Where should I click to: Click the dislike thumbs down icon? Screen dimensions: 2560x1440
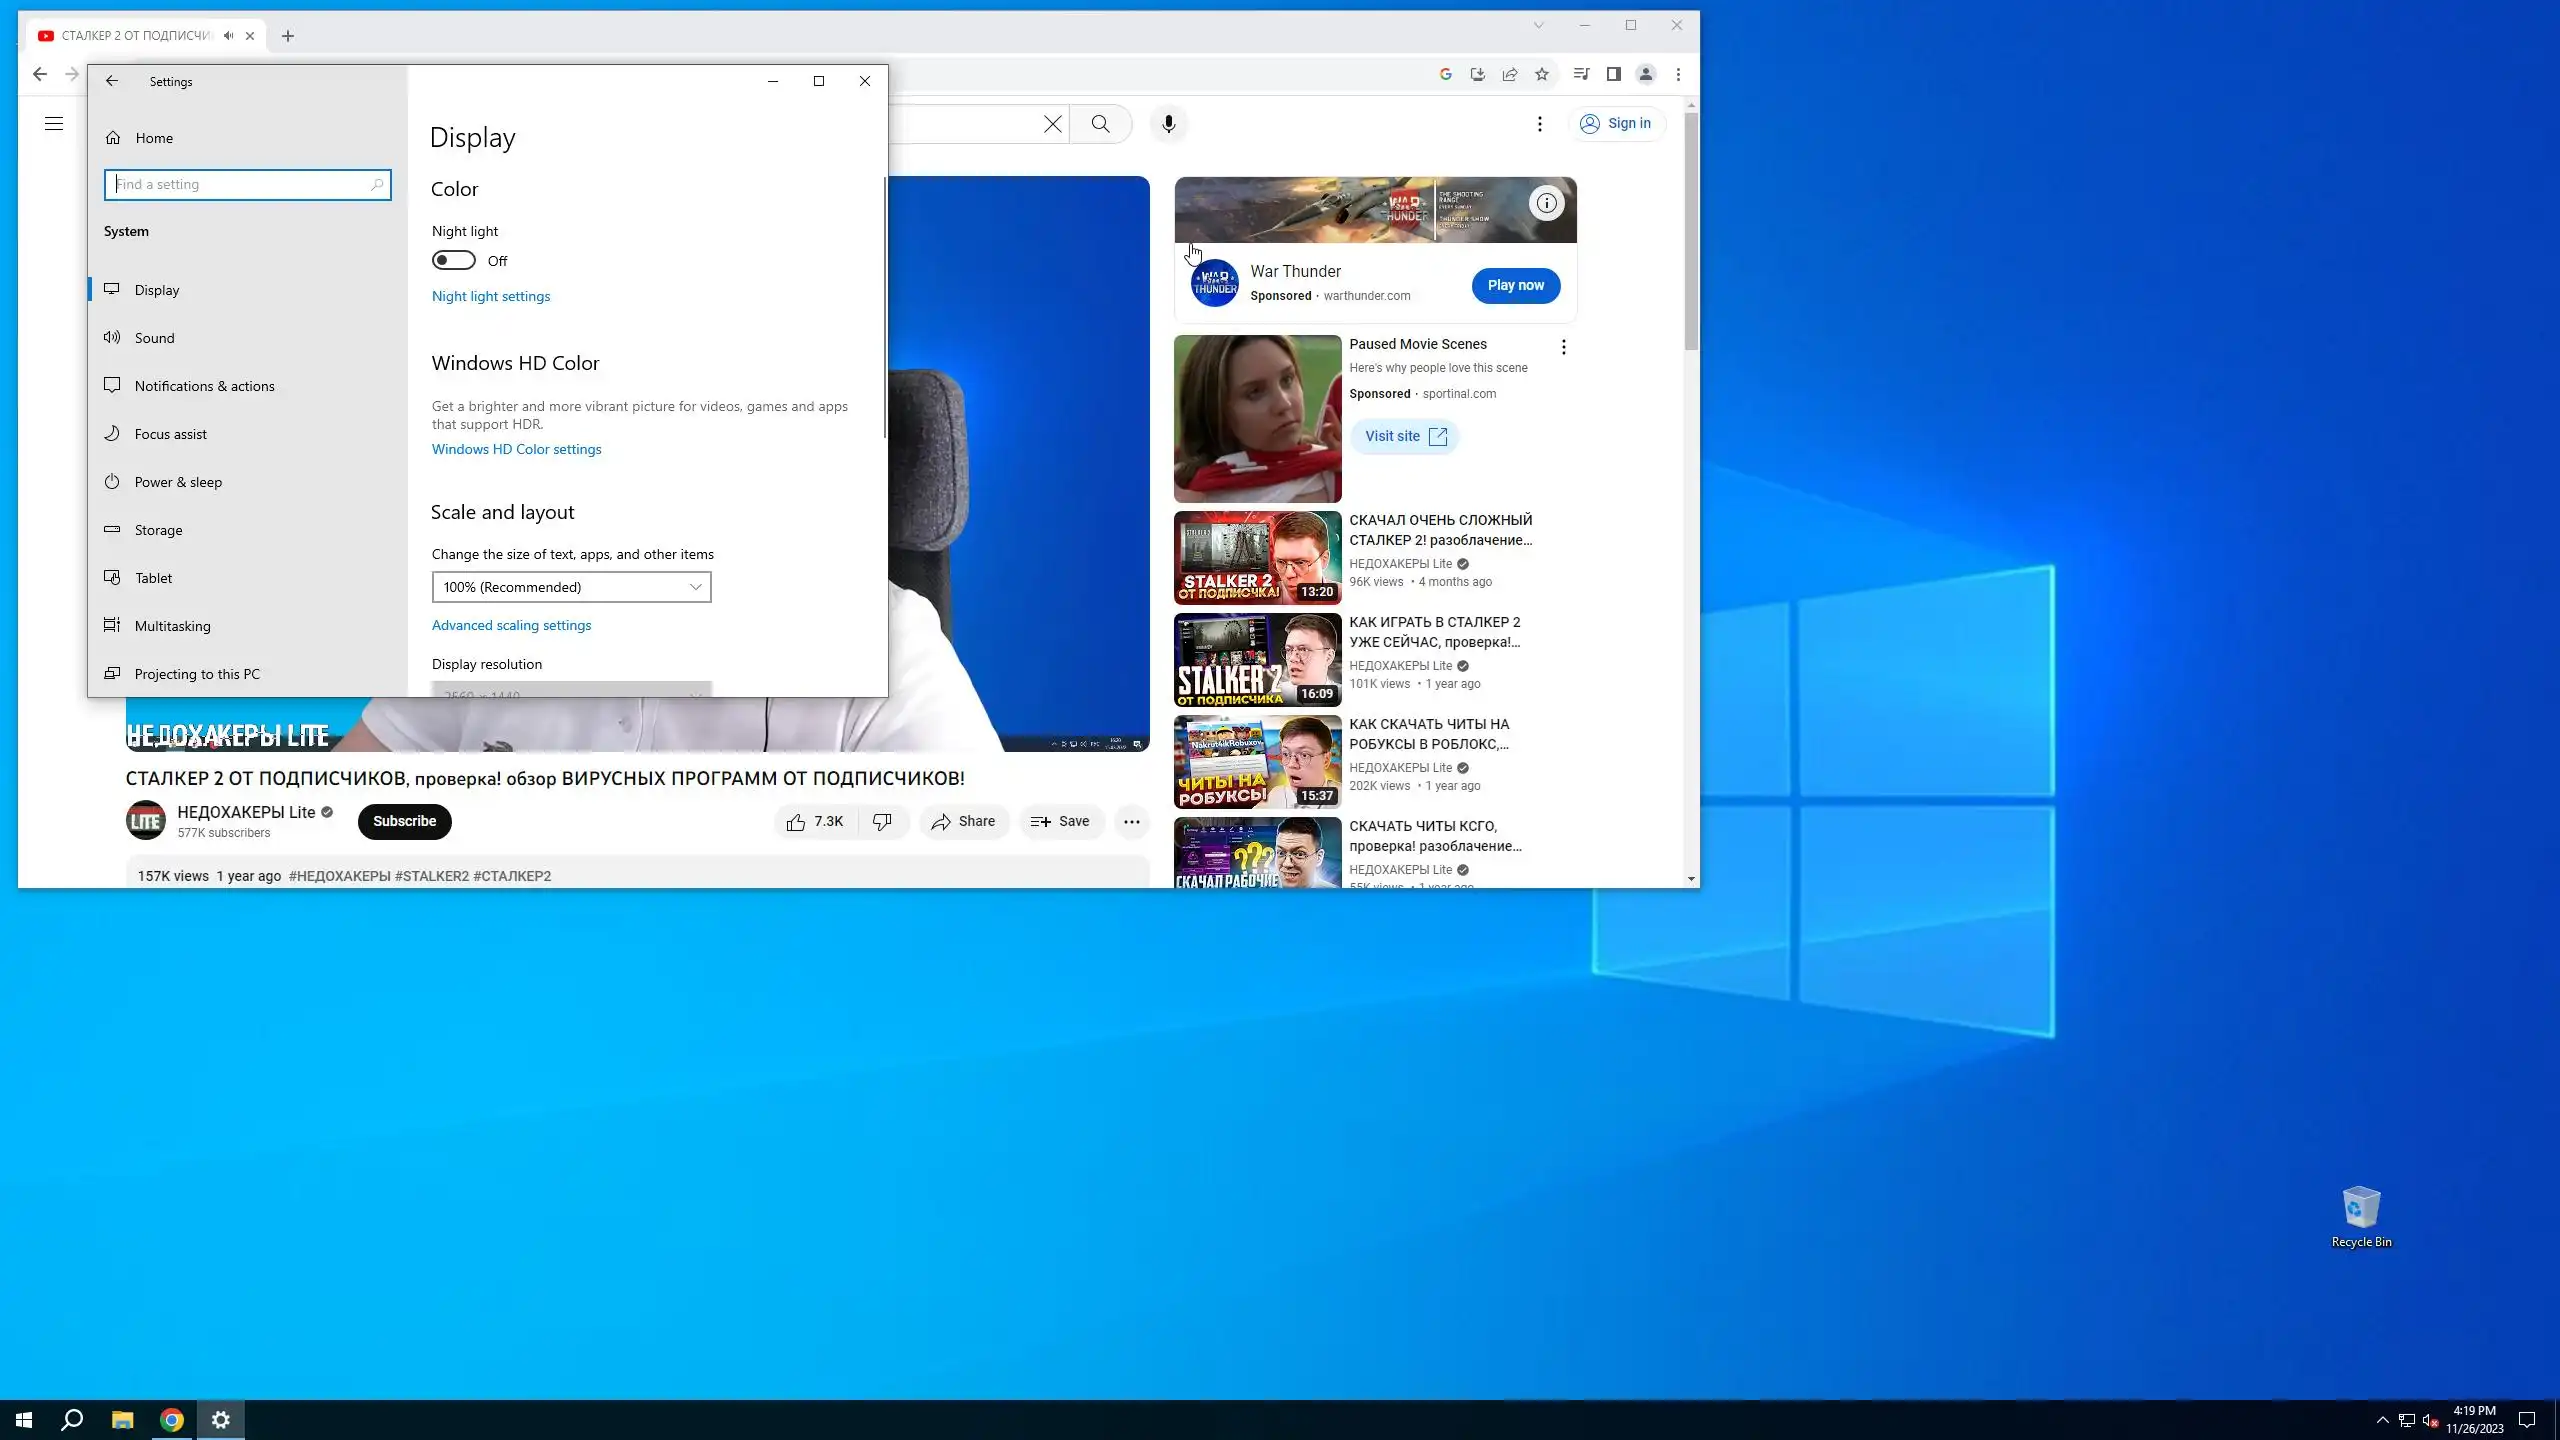click(x=882, y=821)
